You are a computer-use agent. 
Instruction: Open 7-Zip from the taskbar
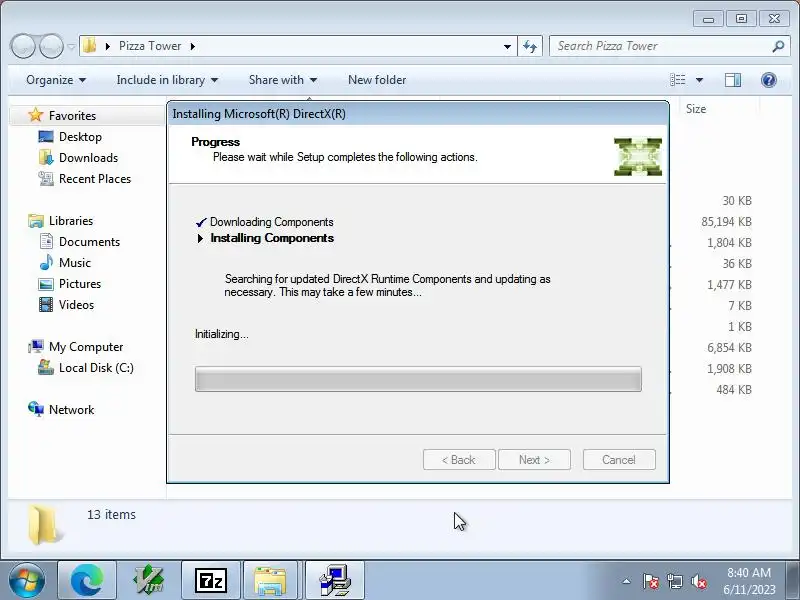click(211, 581)
